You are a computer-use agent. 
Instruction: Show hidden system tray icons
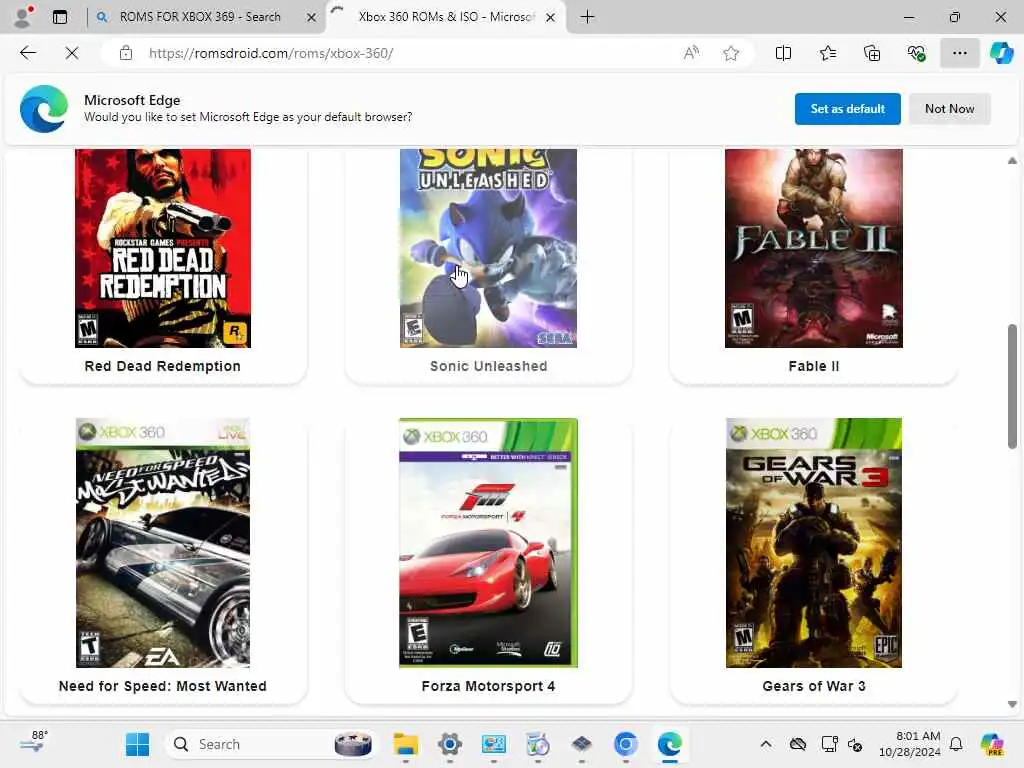(766, 744)
